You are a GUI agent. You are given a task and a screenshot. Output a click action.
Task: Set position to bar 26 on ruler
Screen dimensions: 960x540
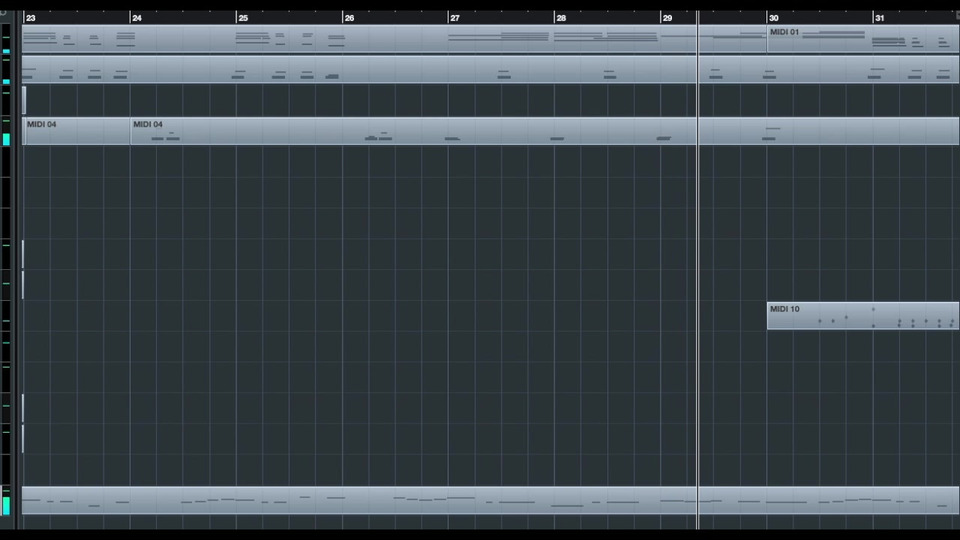point(349,18)
